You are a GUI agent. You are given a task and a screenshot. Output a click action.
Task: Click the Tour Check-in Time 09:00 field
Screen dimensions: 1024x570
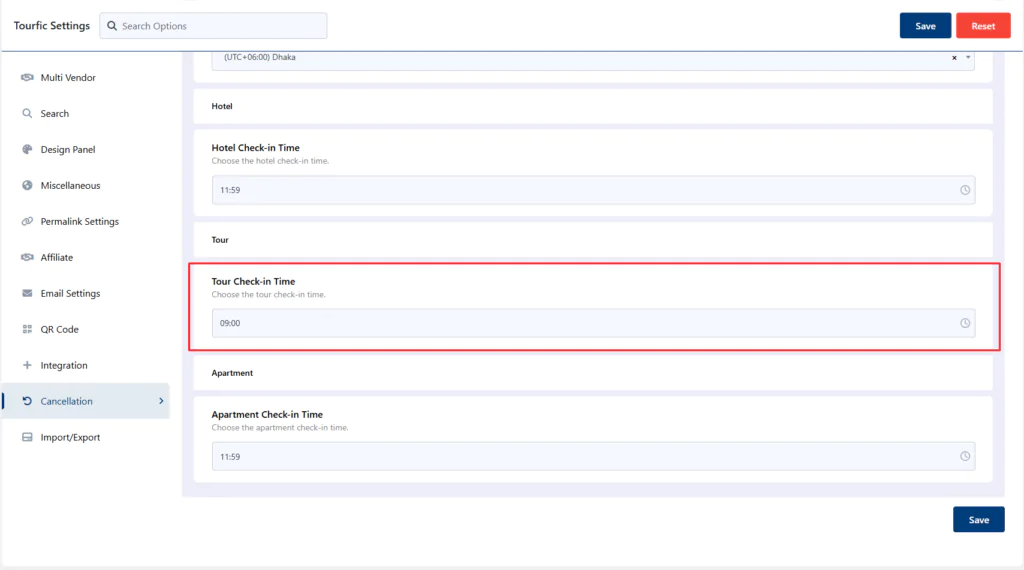click(x=593, y=323)
